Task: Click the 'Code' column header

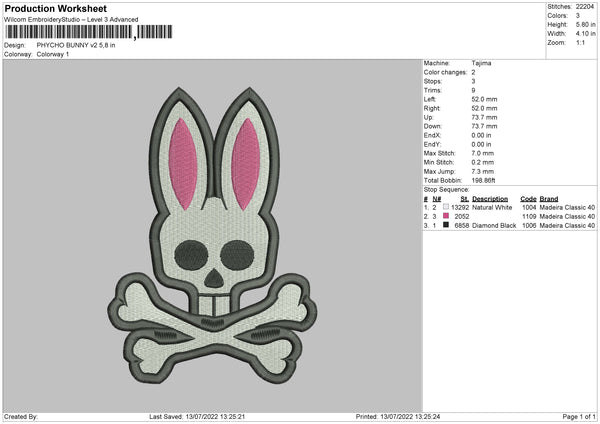Action: [x=528, y=199]
